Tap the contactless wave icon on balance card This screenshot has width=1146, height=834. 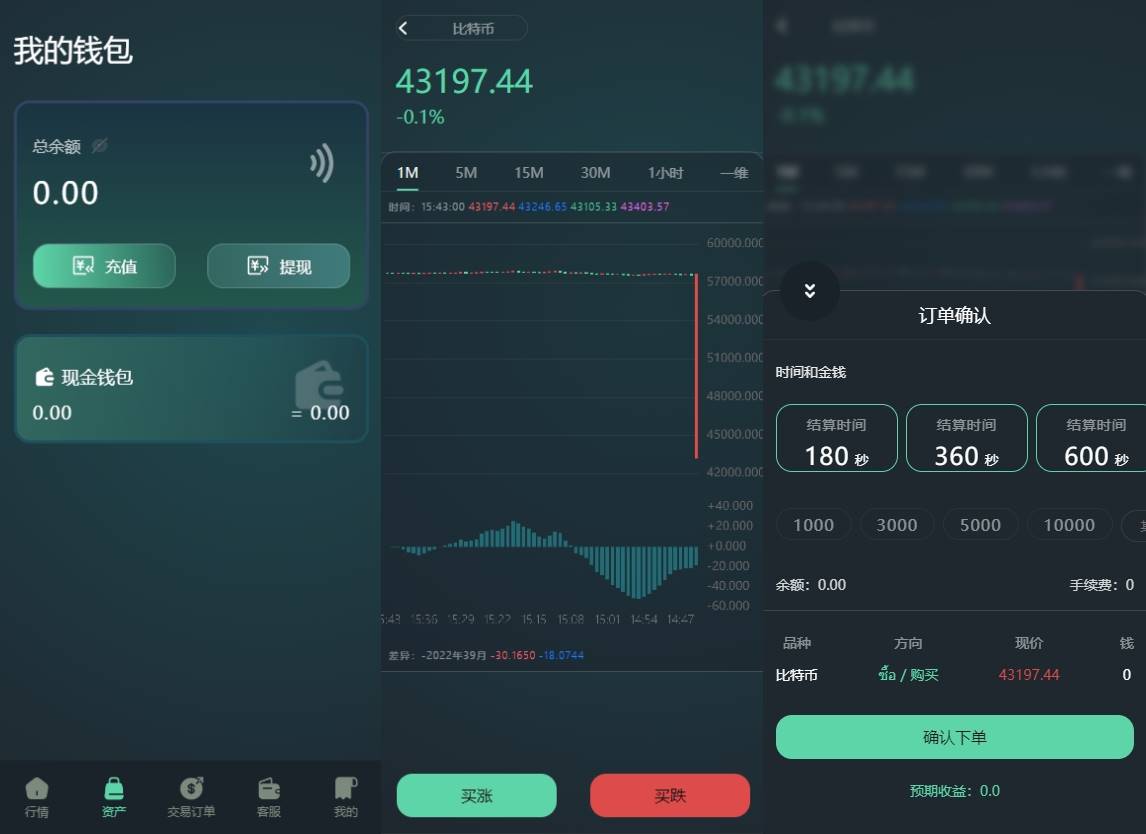point(321,163)
